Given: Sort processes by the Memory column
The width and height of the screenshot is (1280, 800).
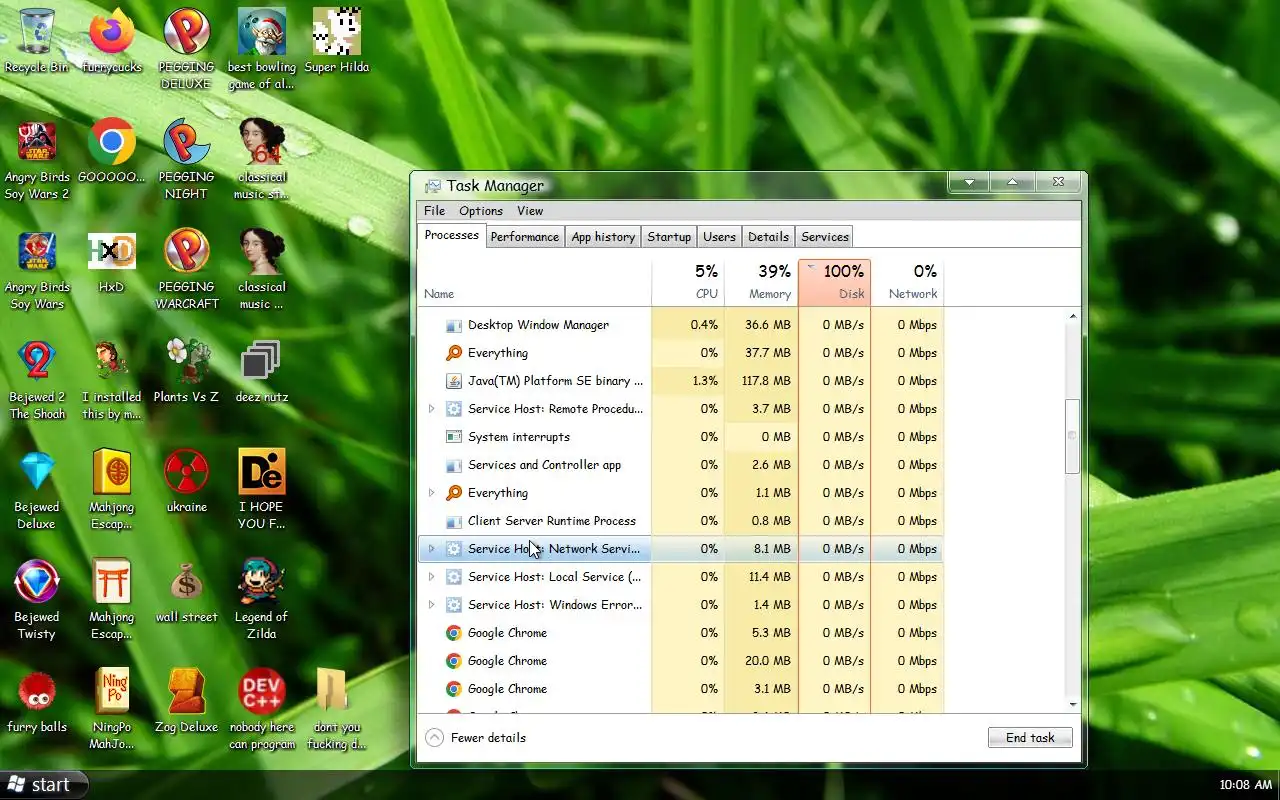Looking at the screenshot, I should [761, 281].
